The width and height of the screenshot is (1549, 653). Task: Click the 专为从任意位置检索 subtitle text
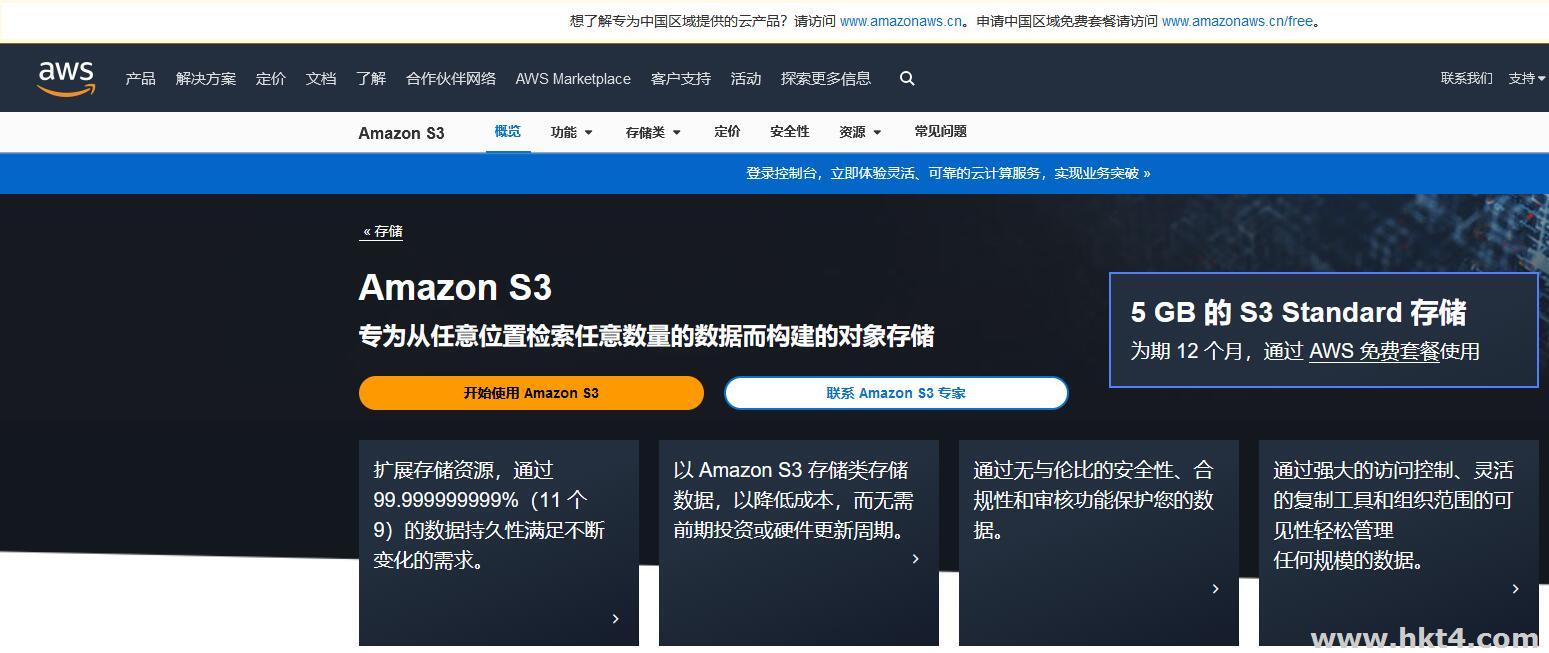[646, 336]
